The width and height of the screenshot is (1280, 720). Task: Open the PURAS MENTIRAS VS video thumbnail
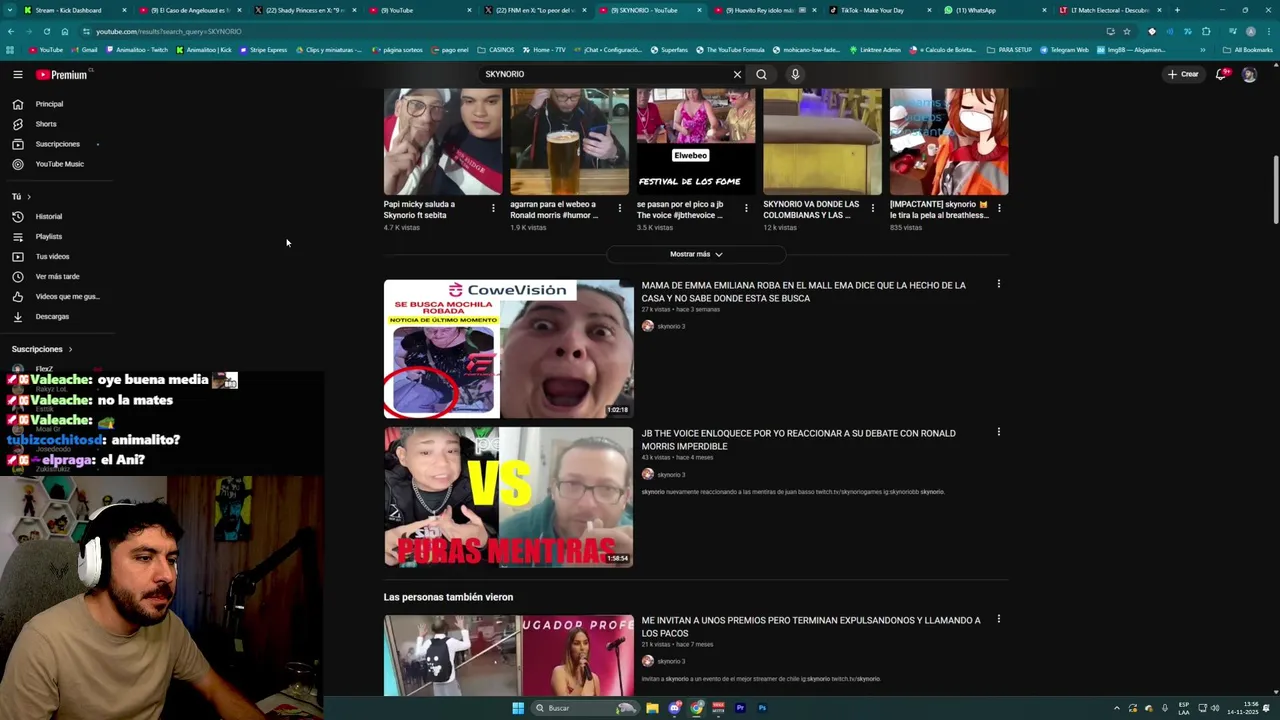[508, 497]
